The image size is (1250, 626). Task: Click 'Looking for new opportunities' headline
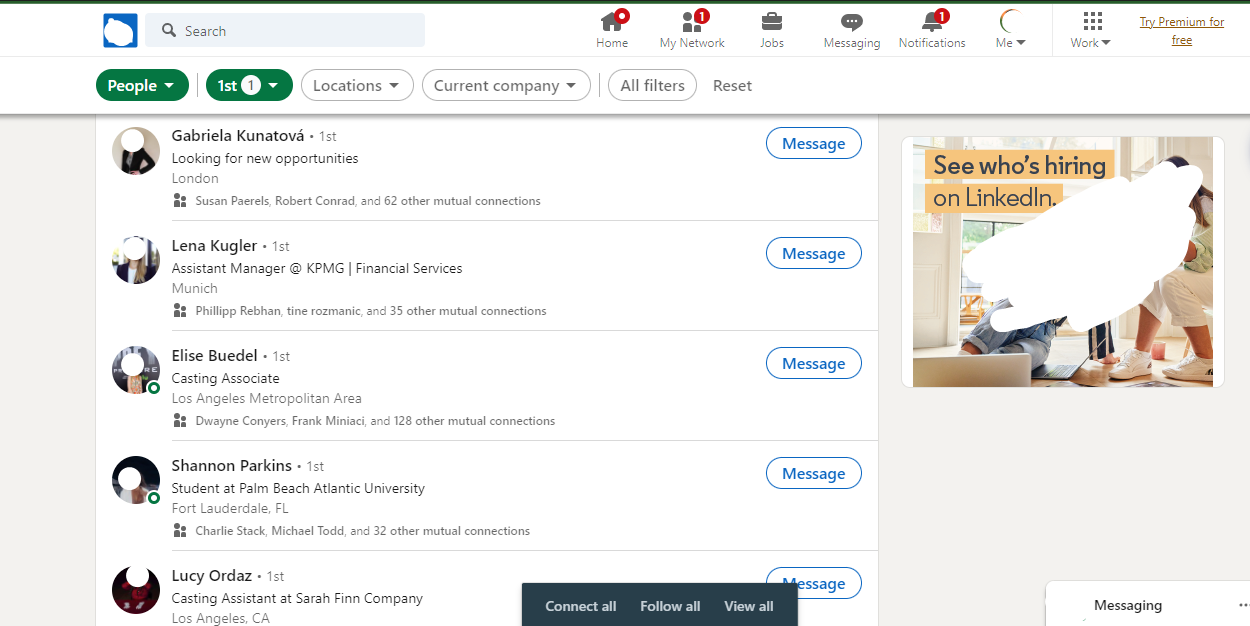pyautogui.click(x=265, y=158)
